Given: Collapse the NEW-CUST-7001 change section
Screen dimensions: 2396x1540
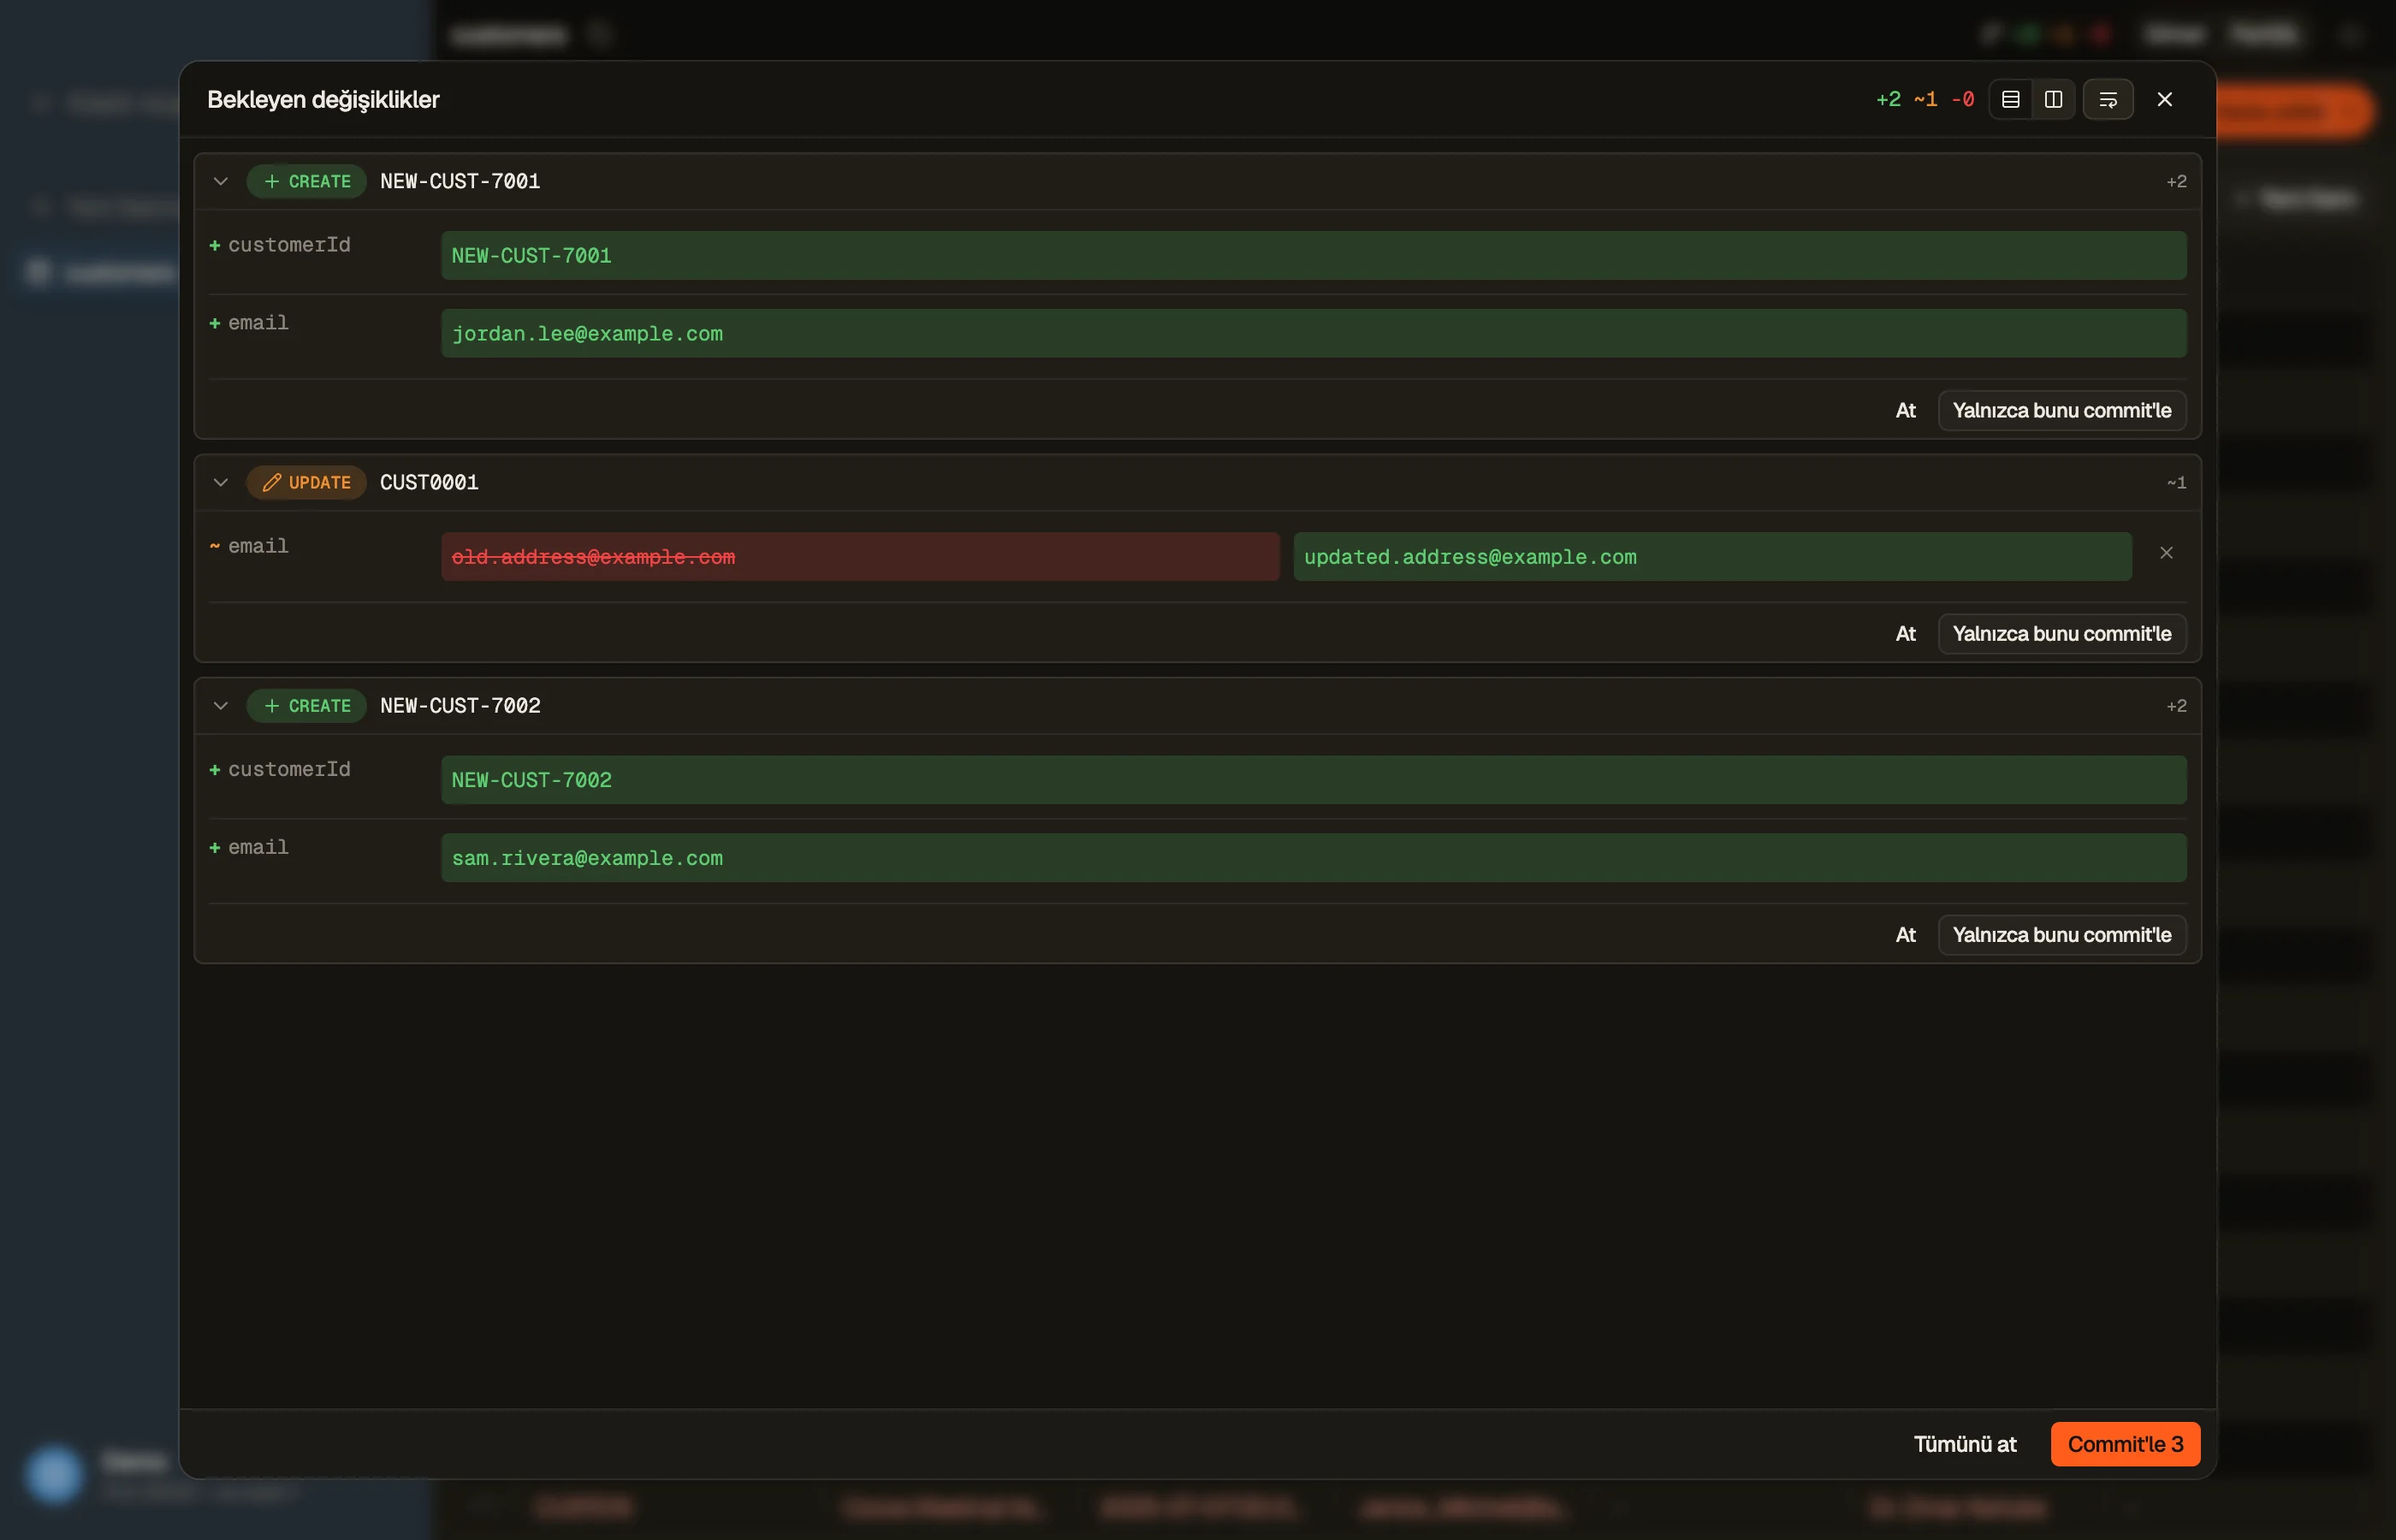Looking at the screenshot, I should click(221, 181).
